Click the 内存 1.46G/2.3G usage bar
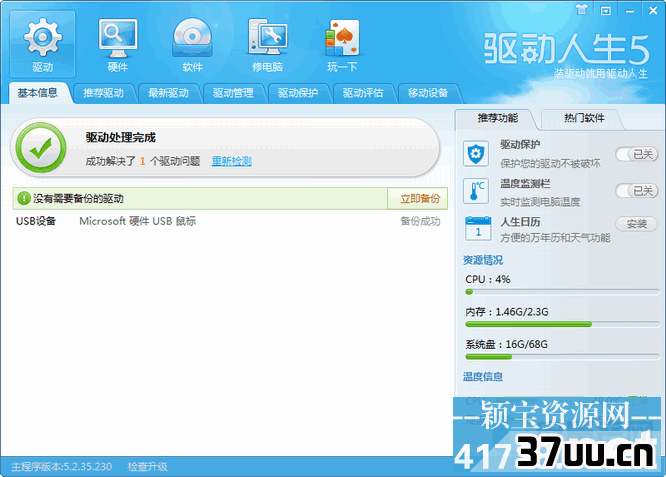The image size is (666, 477). pos(562,324)
